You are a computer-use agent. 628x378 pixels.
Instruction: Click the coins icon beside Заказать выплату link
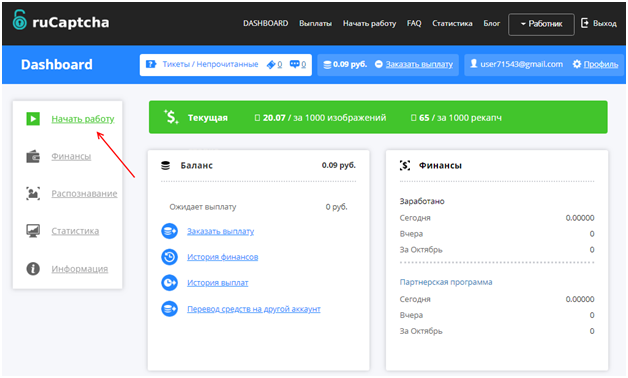point(169,231)
